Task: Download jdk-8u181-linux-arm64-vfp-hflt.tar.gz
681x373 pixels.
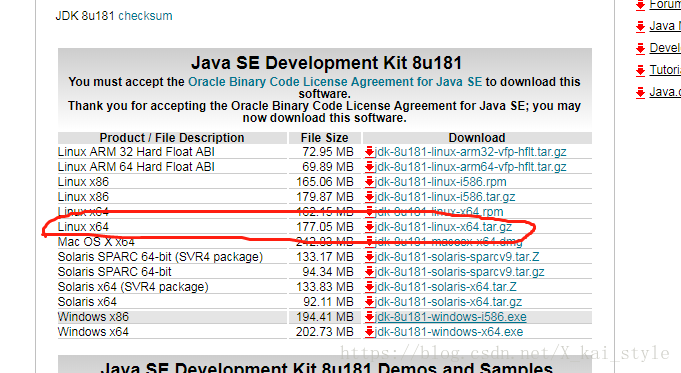Action: coord(471,167)
